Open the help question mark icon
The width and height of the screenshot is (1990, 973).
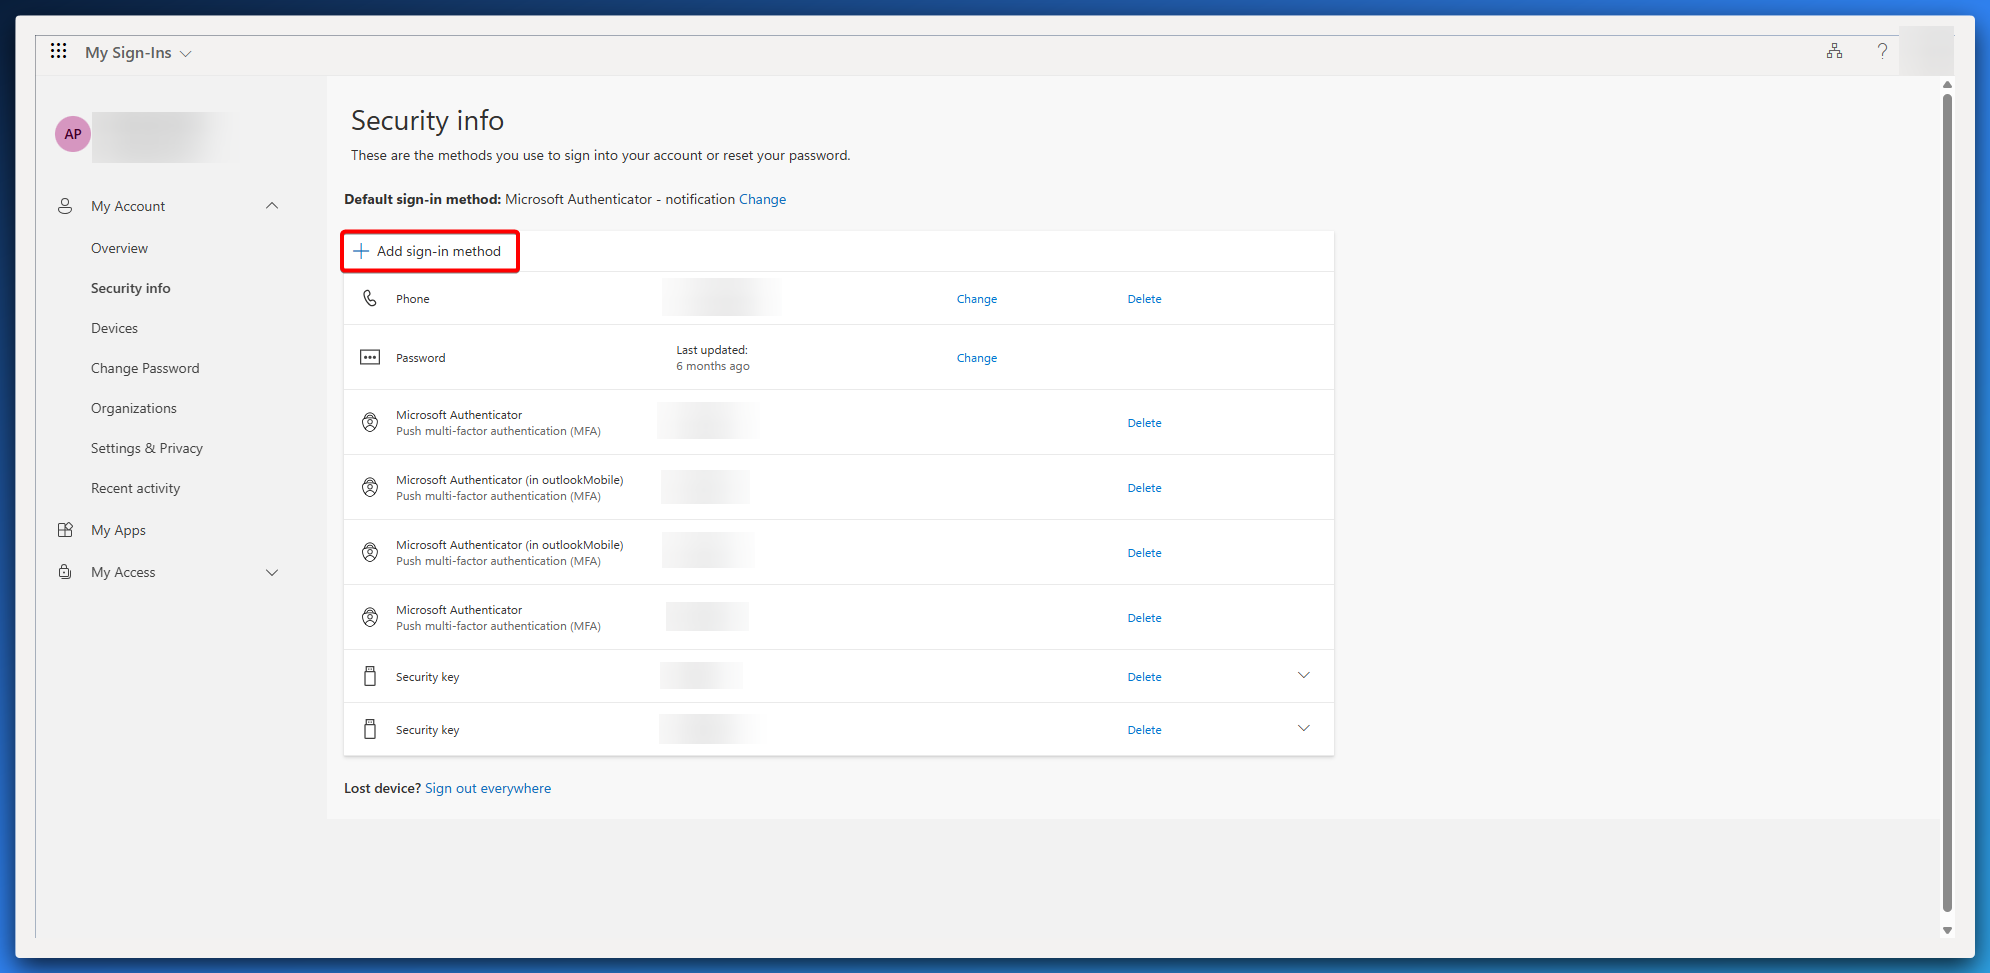click(x=1882, y=51)
